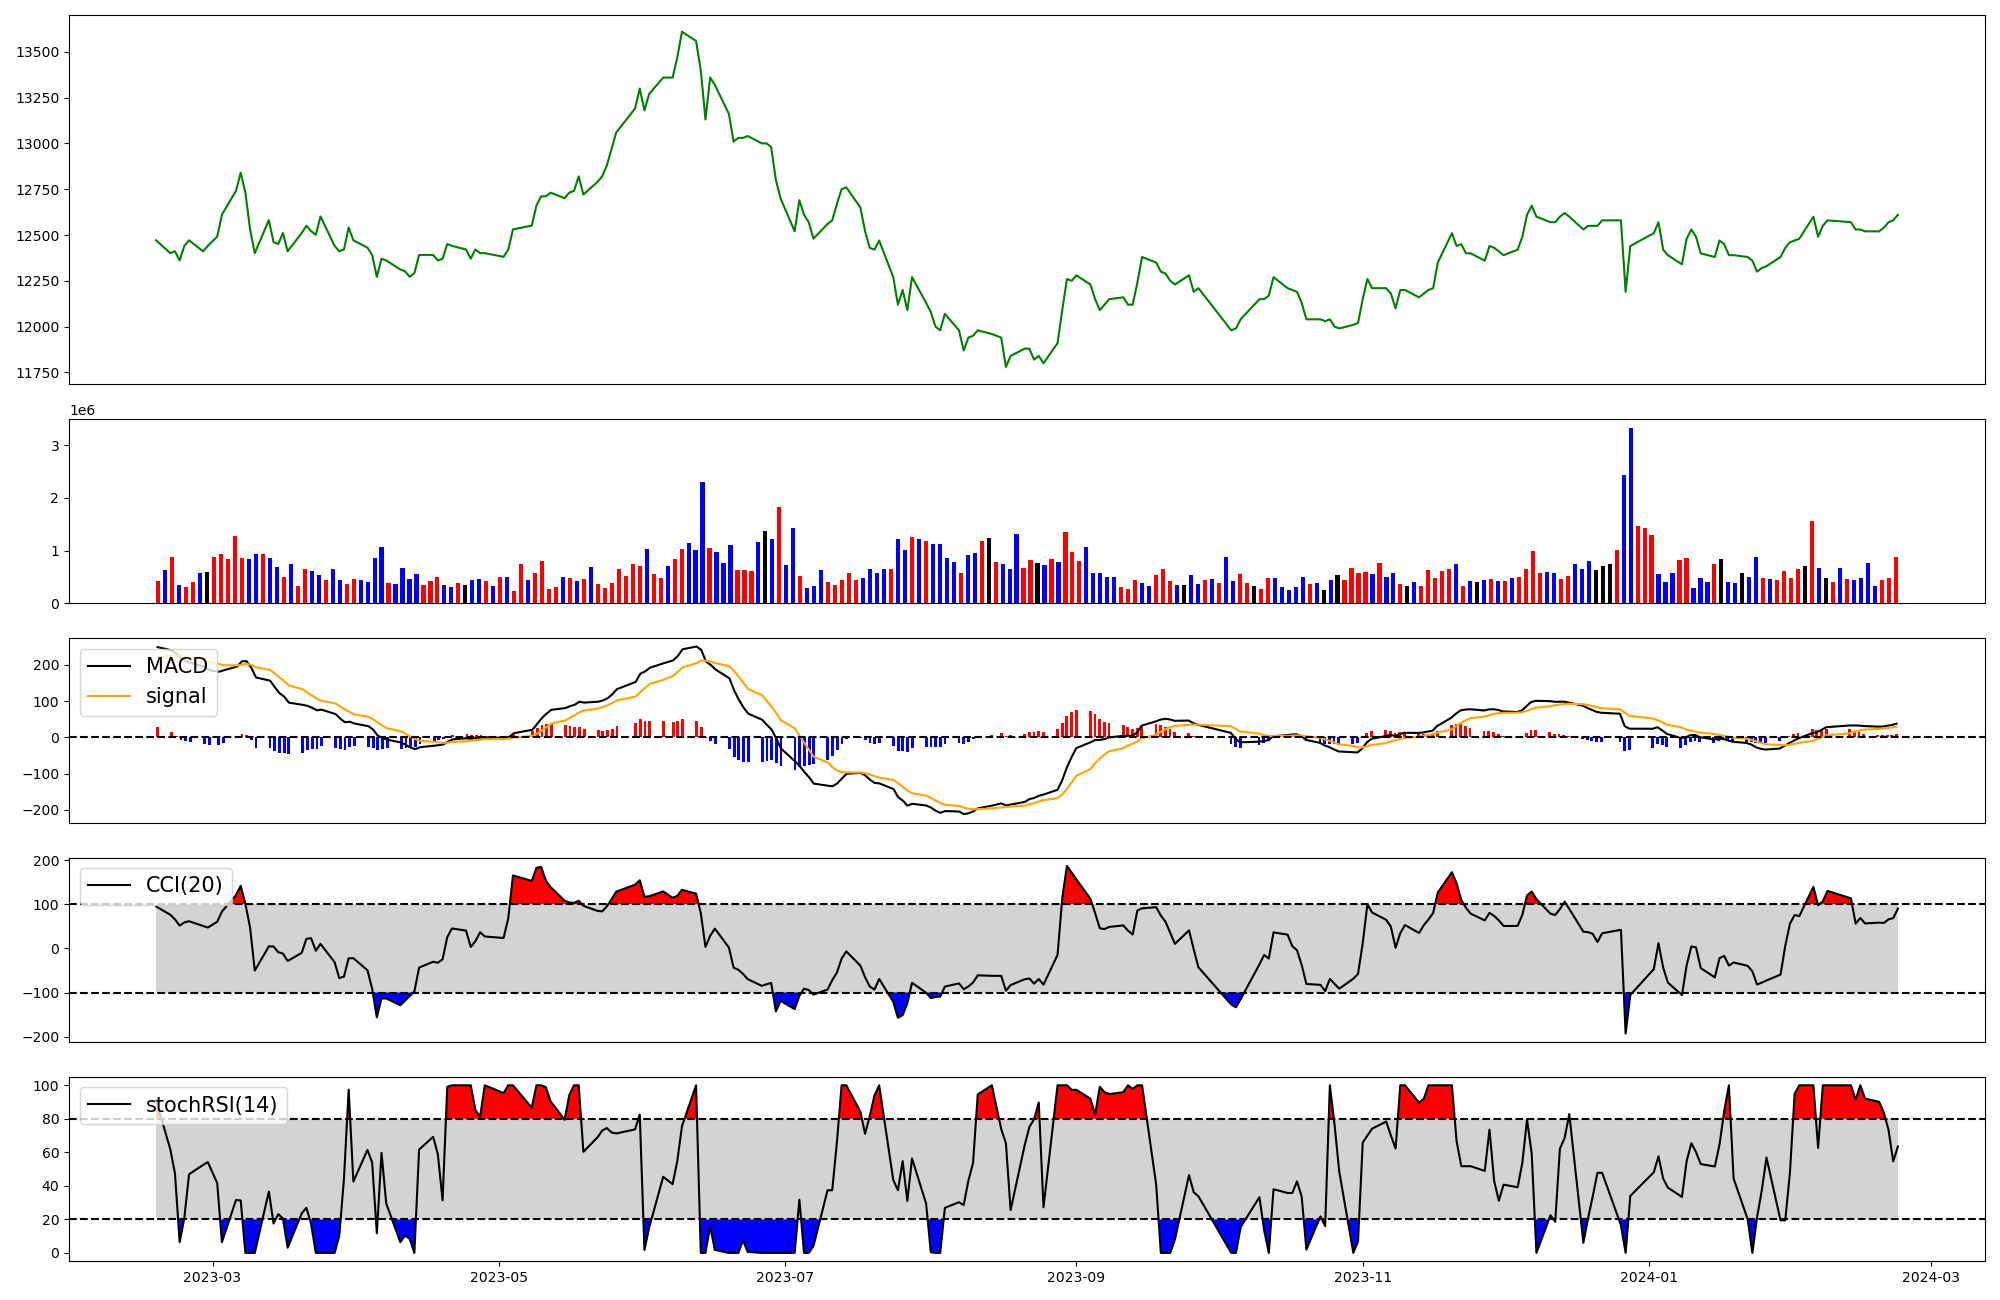Click the 2023-07 date tick label
Image resolution: width=2000 pixels, height=1300 pixels.
(x=785, y=1277)
